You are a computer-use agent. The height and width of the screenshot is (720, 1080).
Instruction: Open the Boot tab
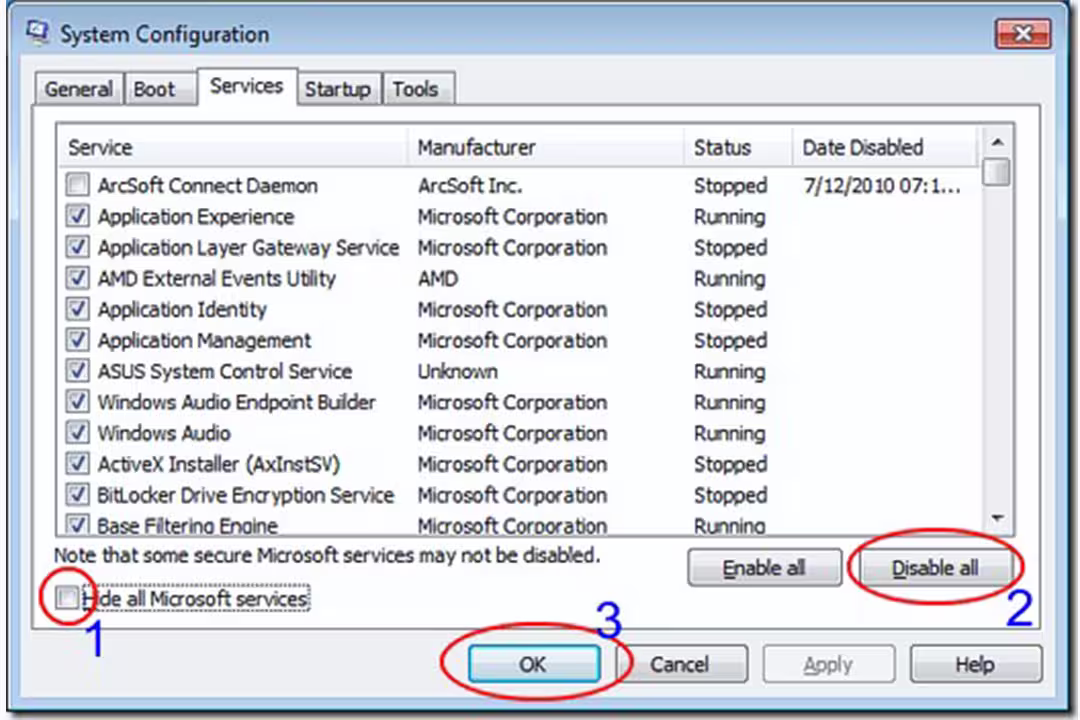click(x=154, y=89)
